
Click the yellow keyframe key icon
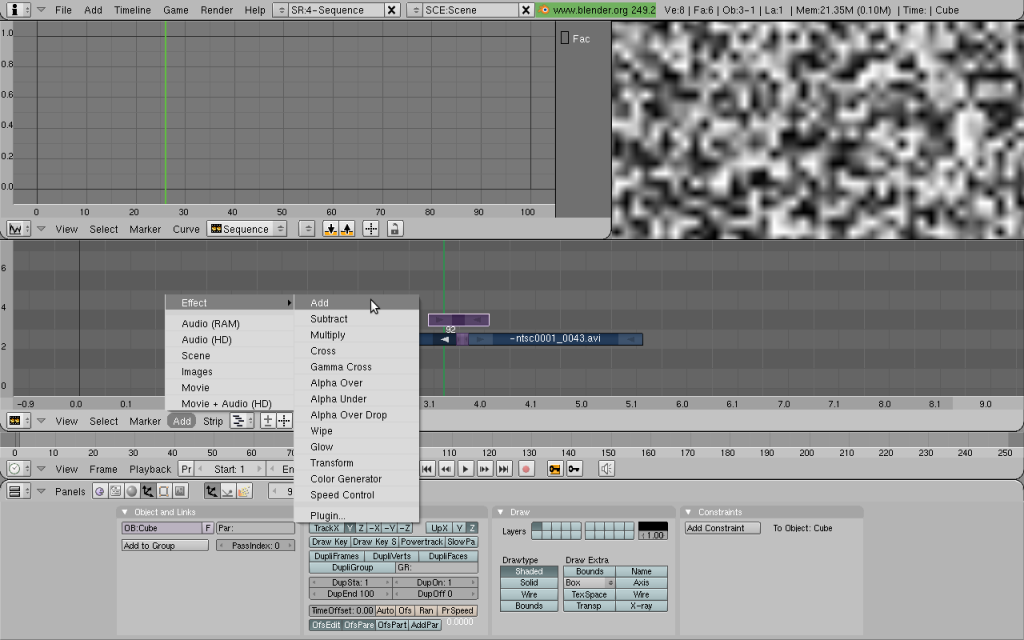click(553, 469)
